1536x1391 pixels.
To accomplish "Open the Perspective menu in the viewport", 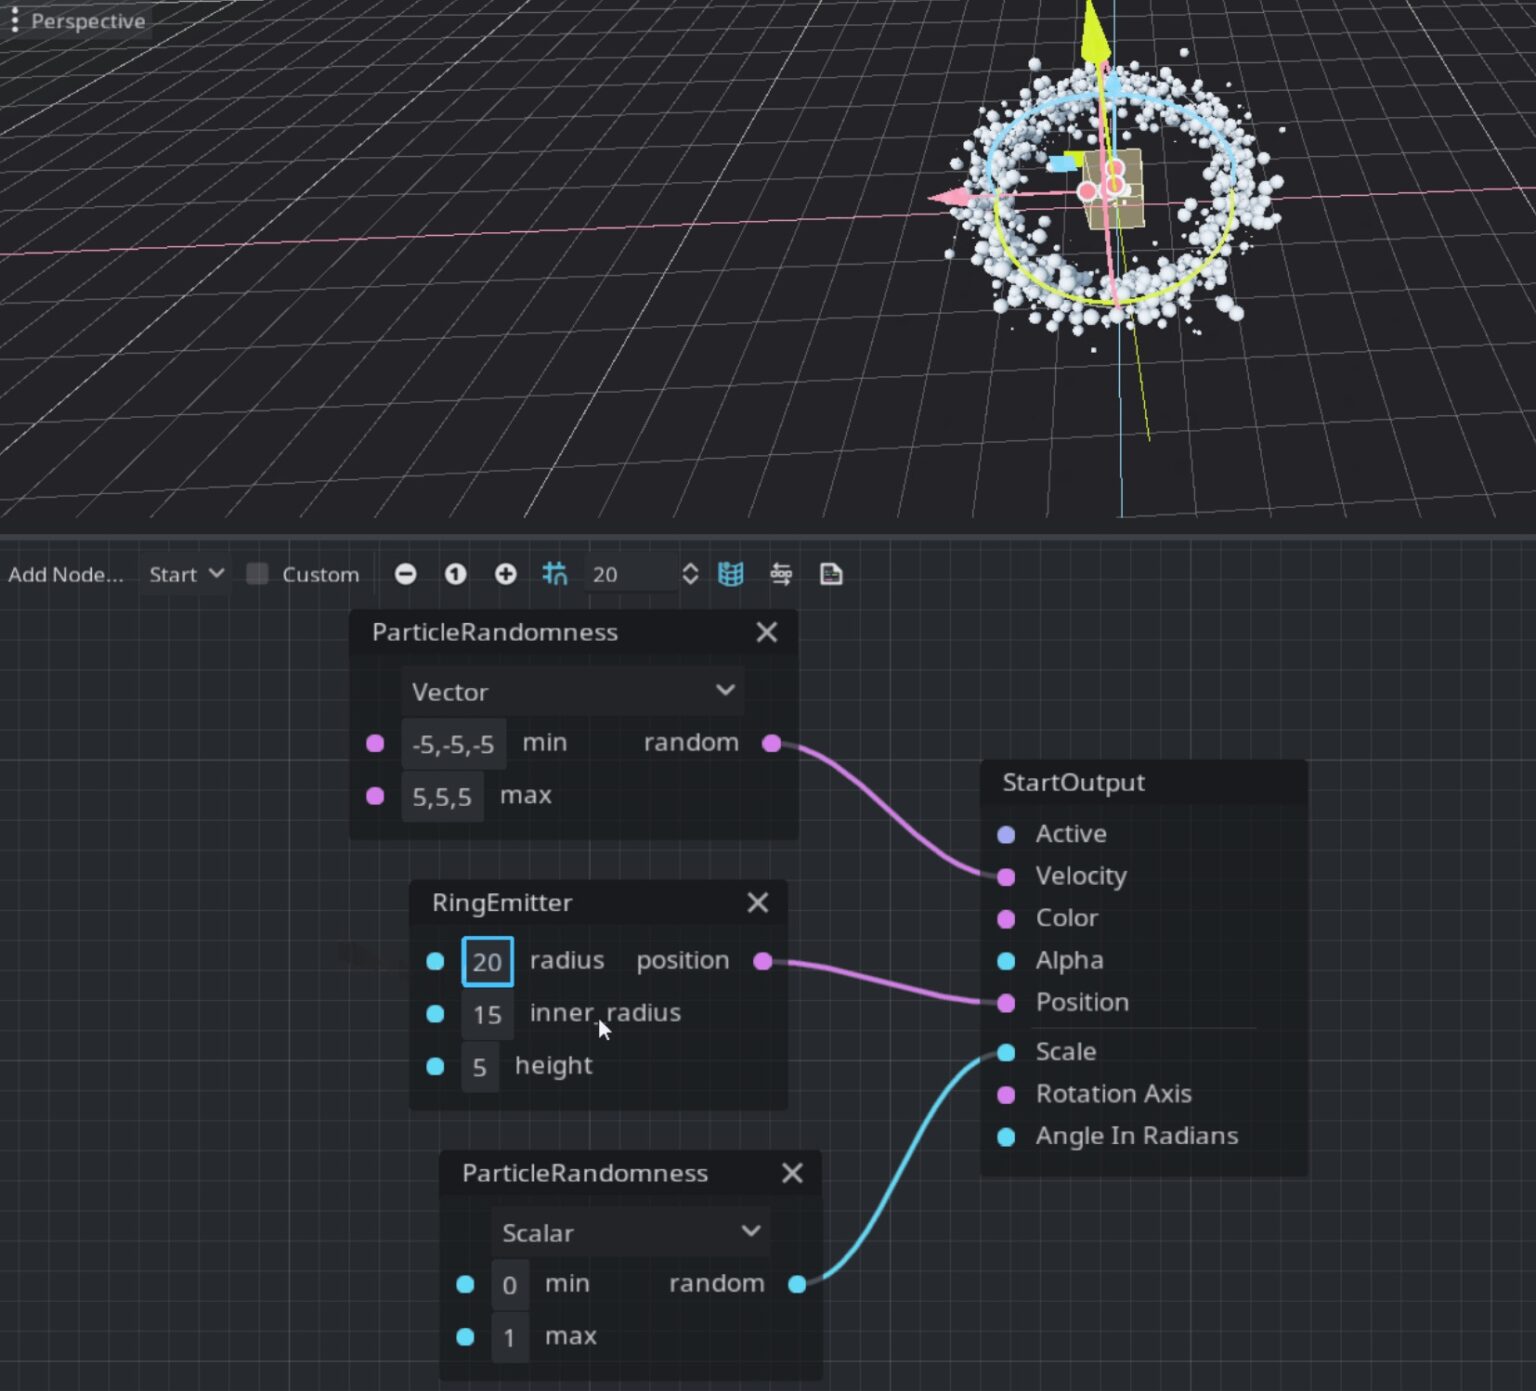I will pyautogui.click(x=89, y=20).
